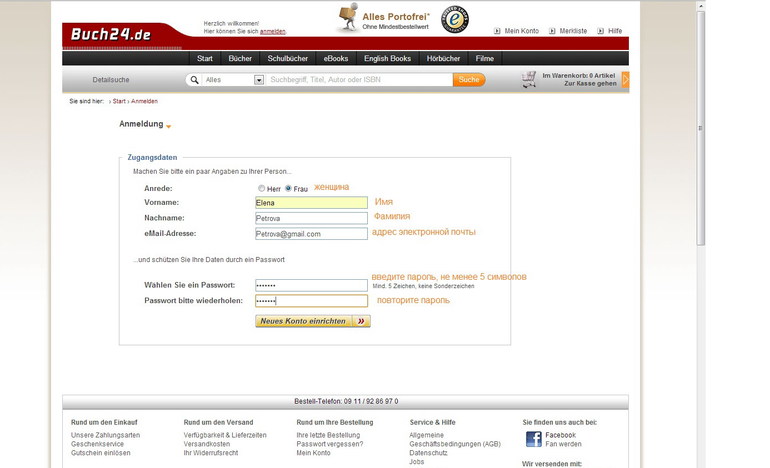Open Passwort vergessen? footer link
Screen dimensions: 770x468
coord(330,444)
